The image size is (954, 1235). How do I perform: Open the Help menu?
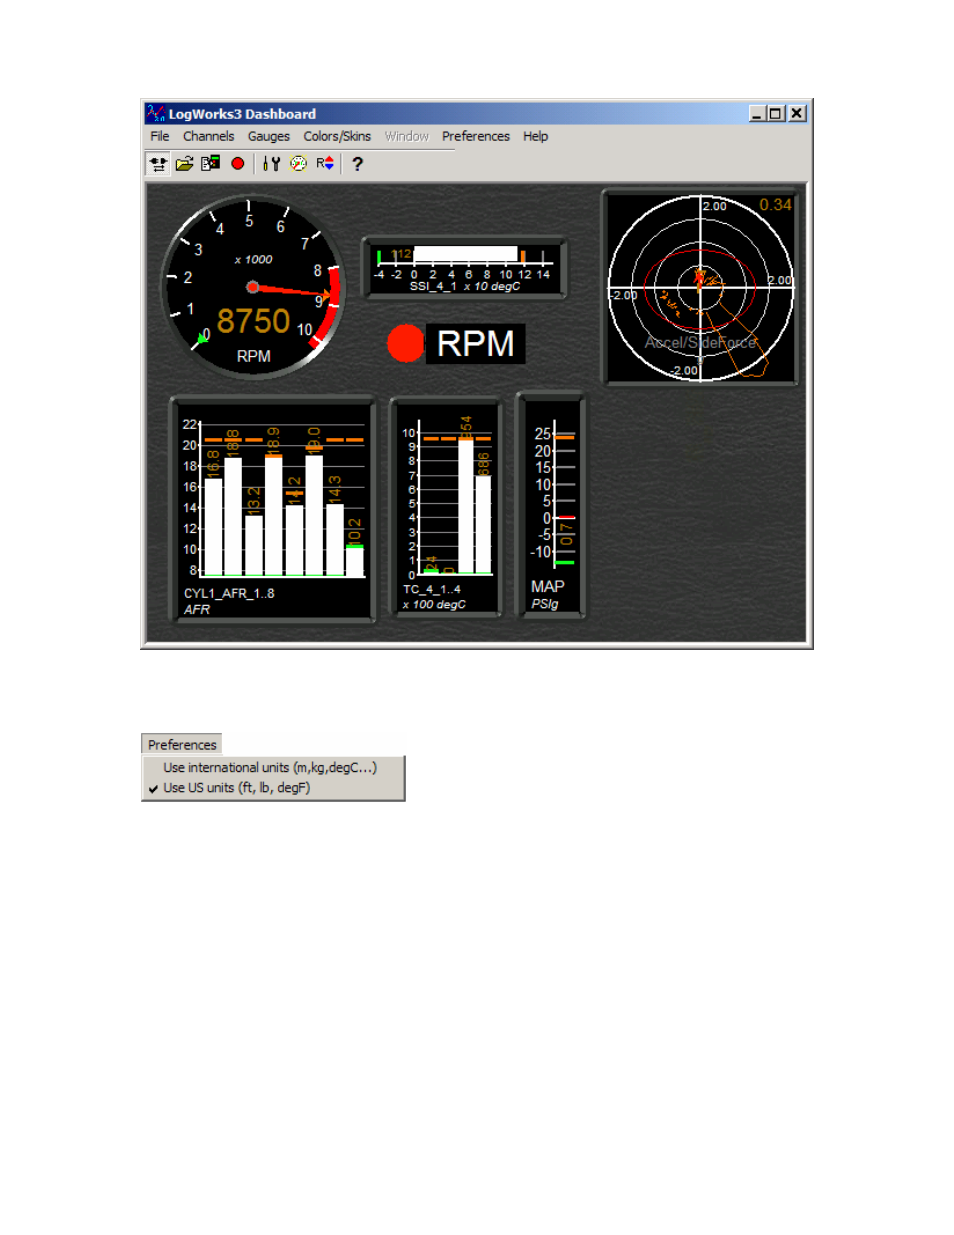coord(535,136)
